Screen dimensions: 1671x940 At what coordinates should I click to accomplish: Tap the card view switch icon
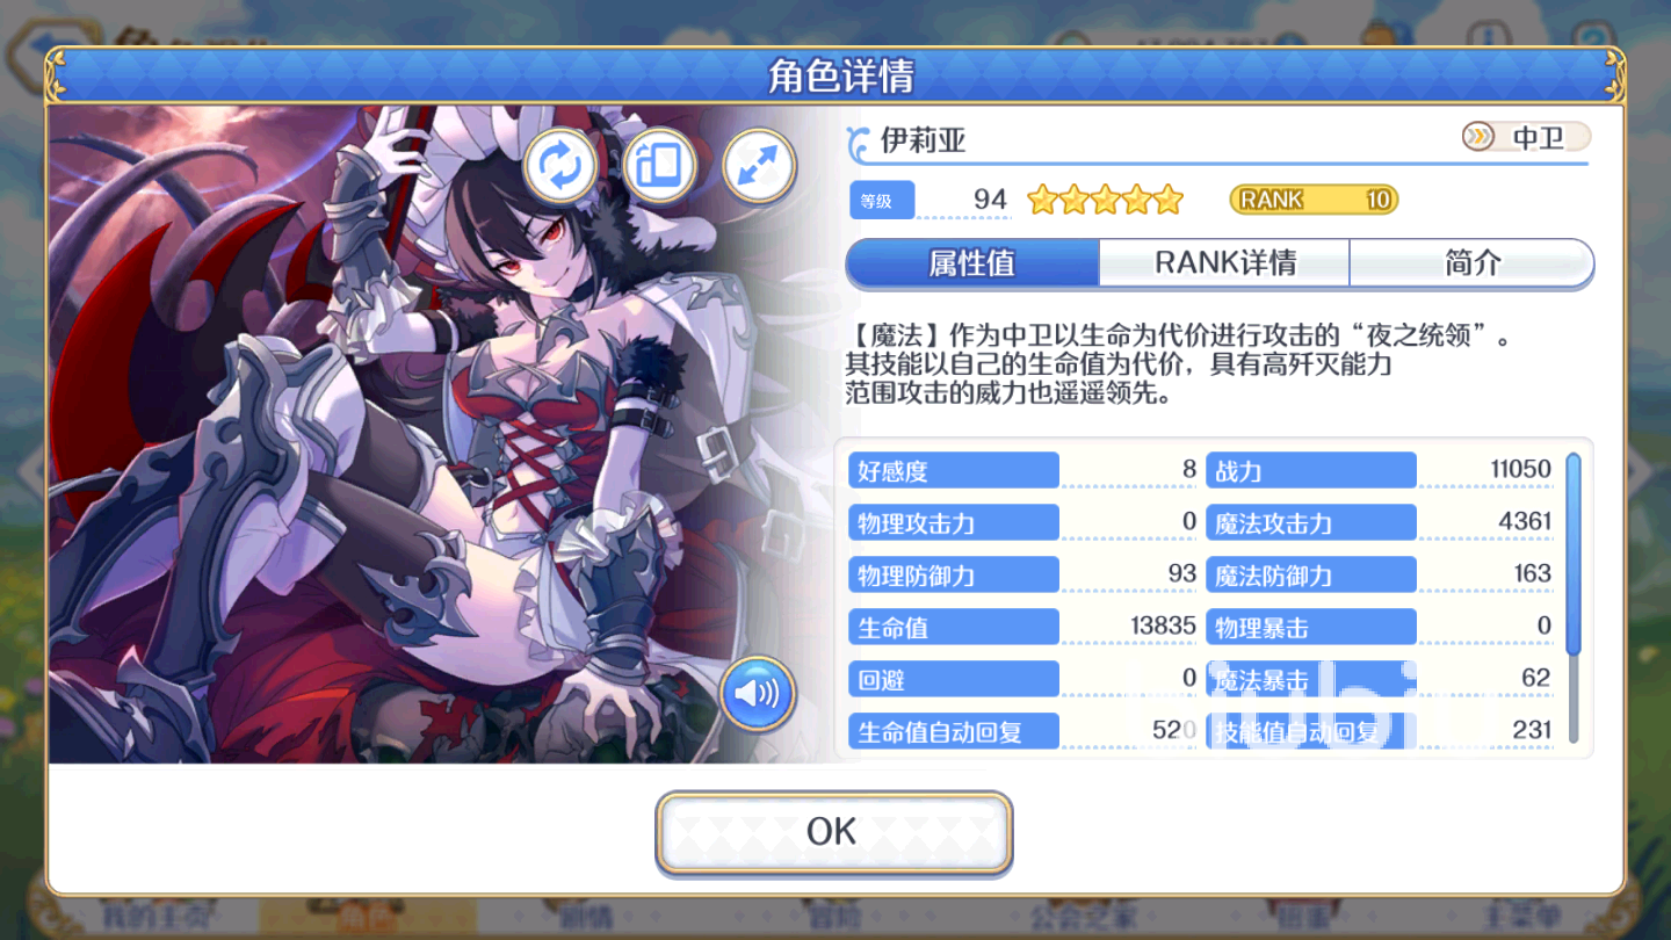659,166
